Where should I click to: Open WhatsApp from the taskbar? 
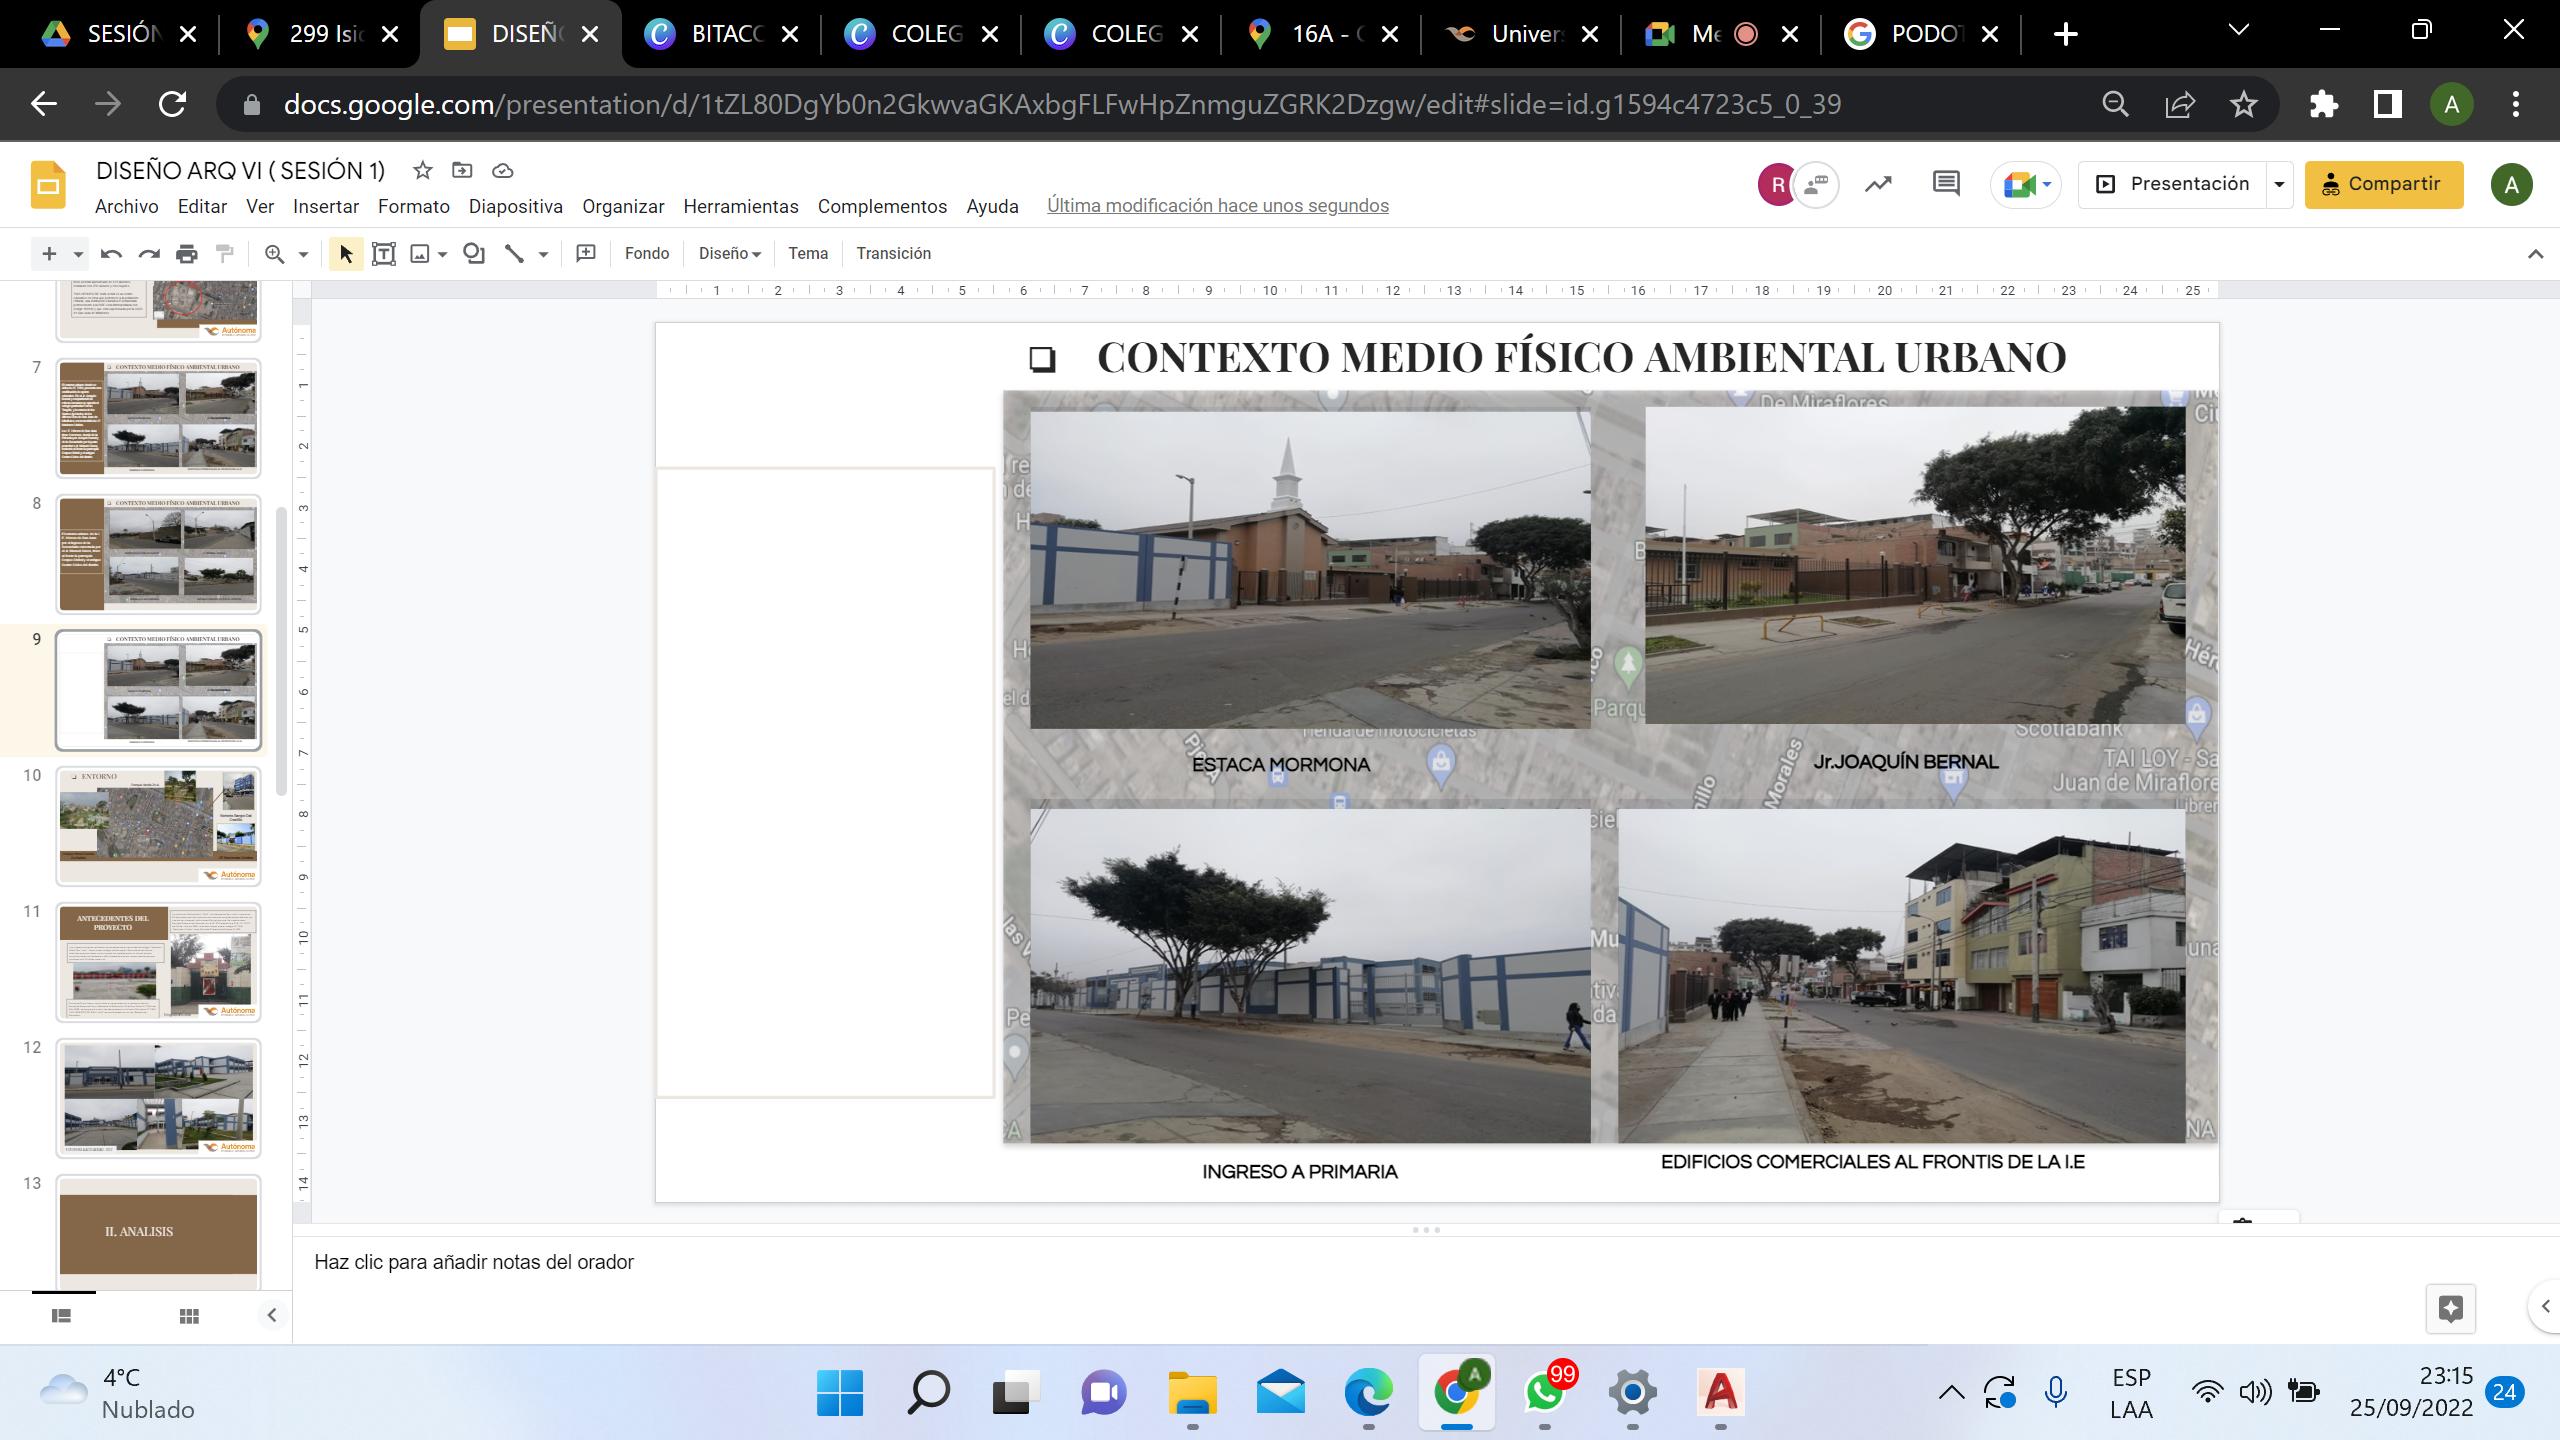(1544, 1392)
